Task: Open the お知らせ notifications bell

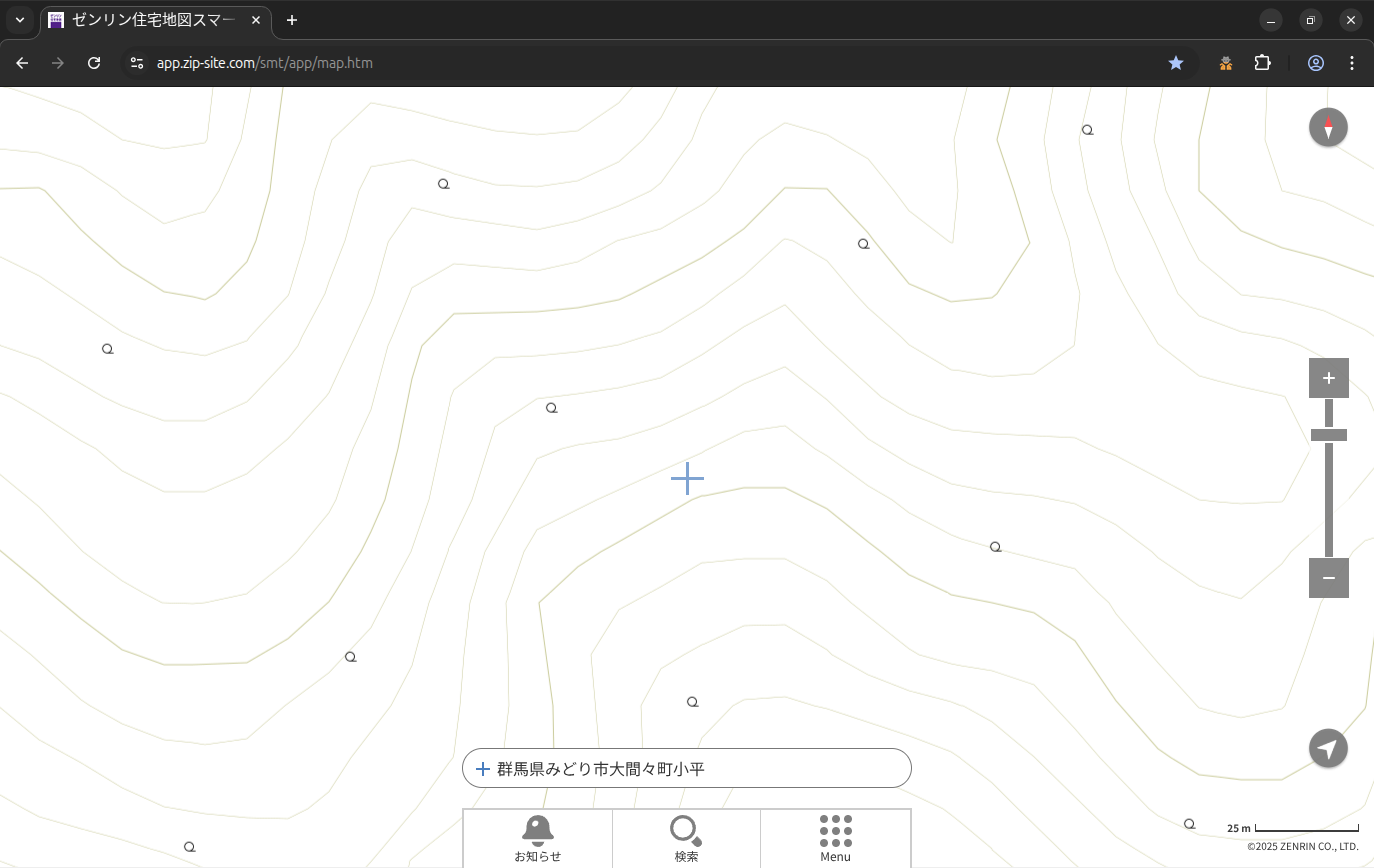Action: 537,838
